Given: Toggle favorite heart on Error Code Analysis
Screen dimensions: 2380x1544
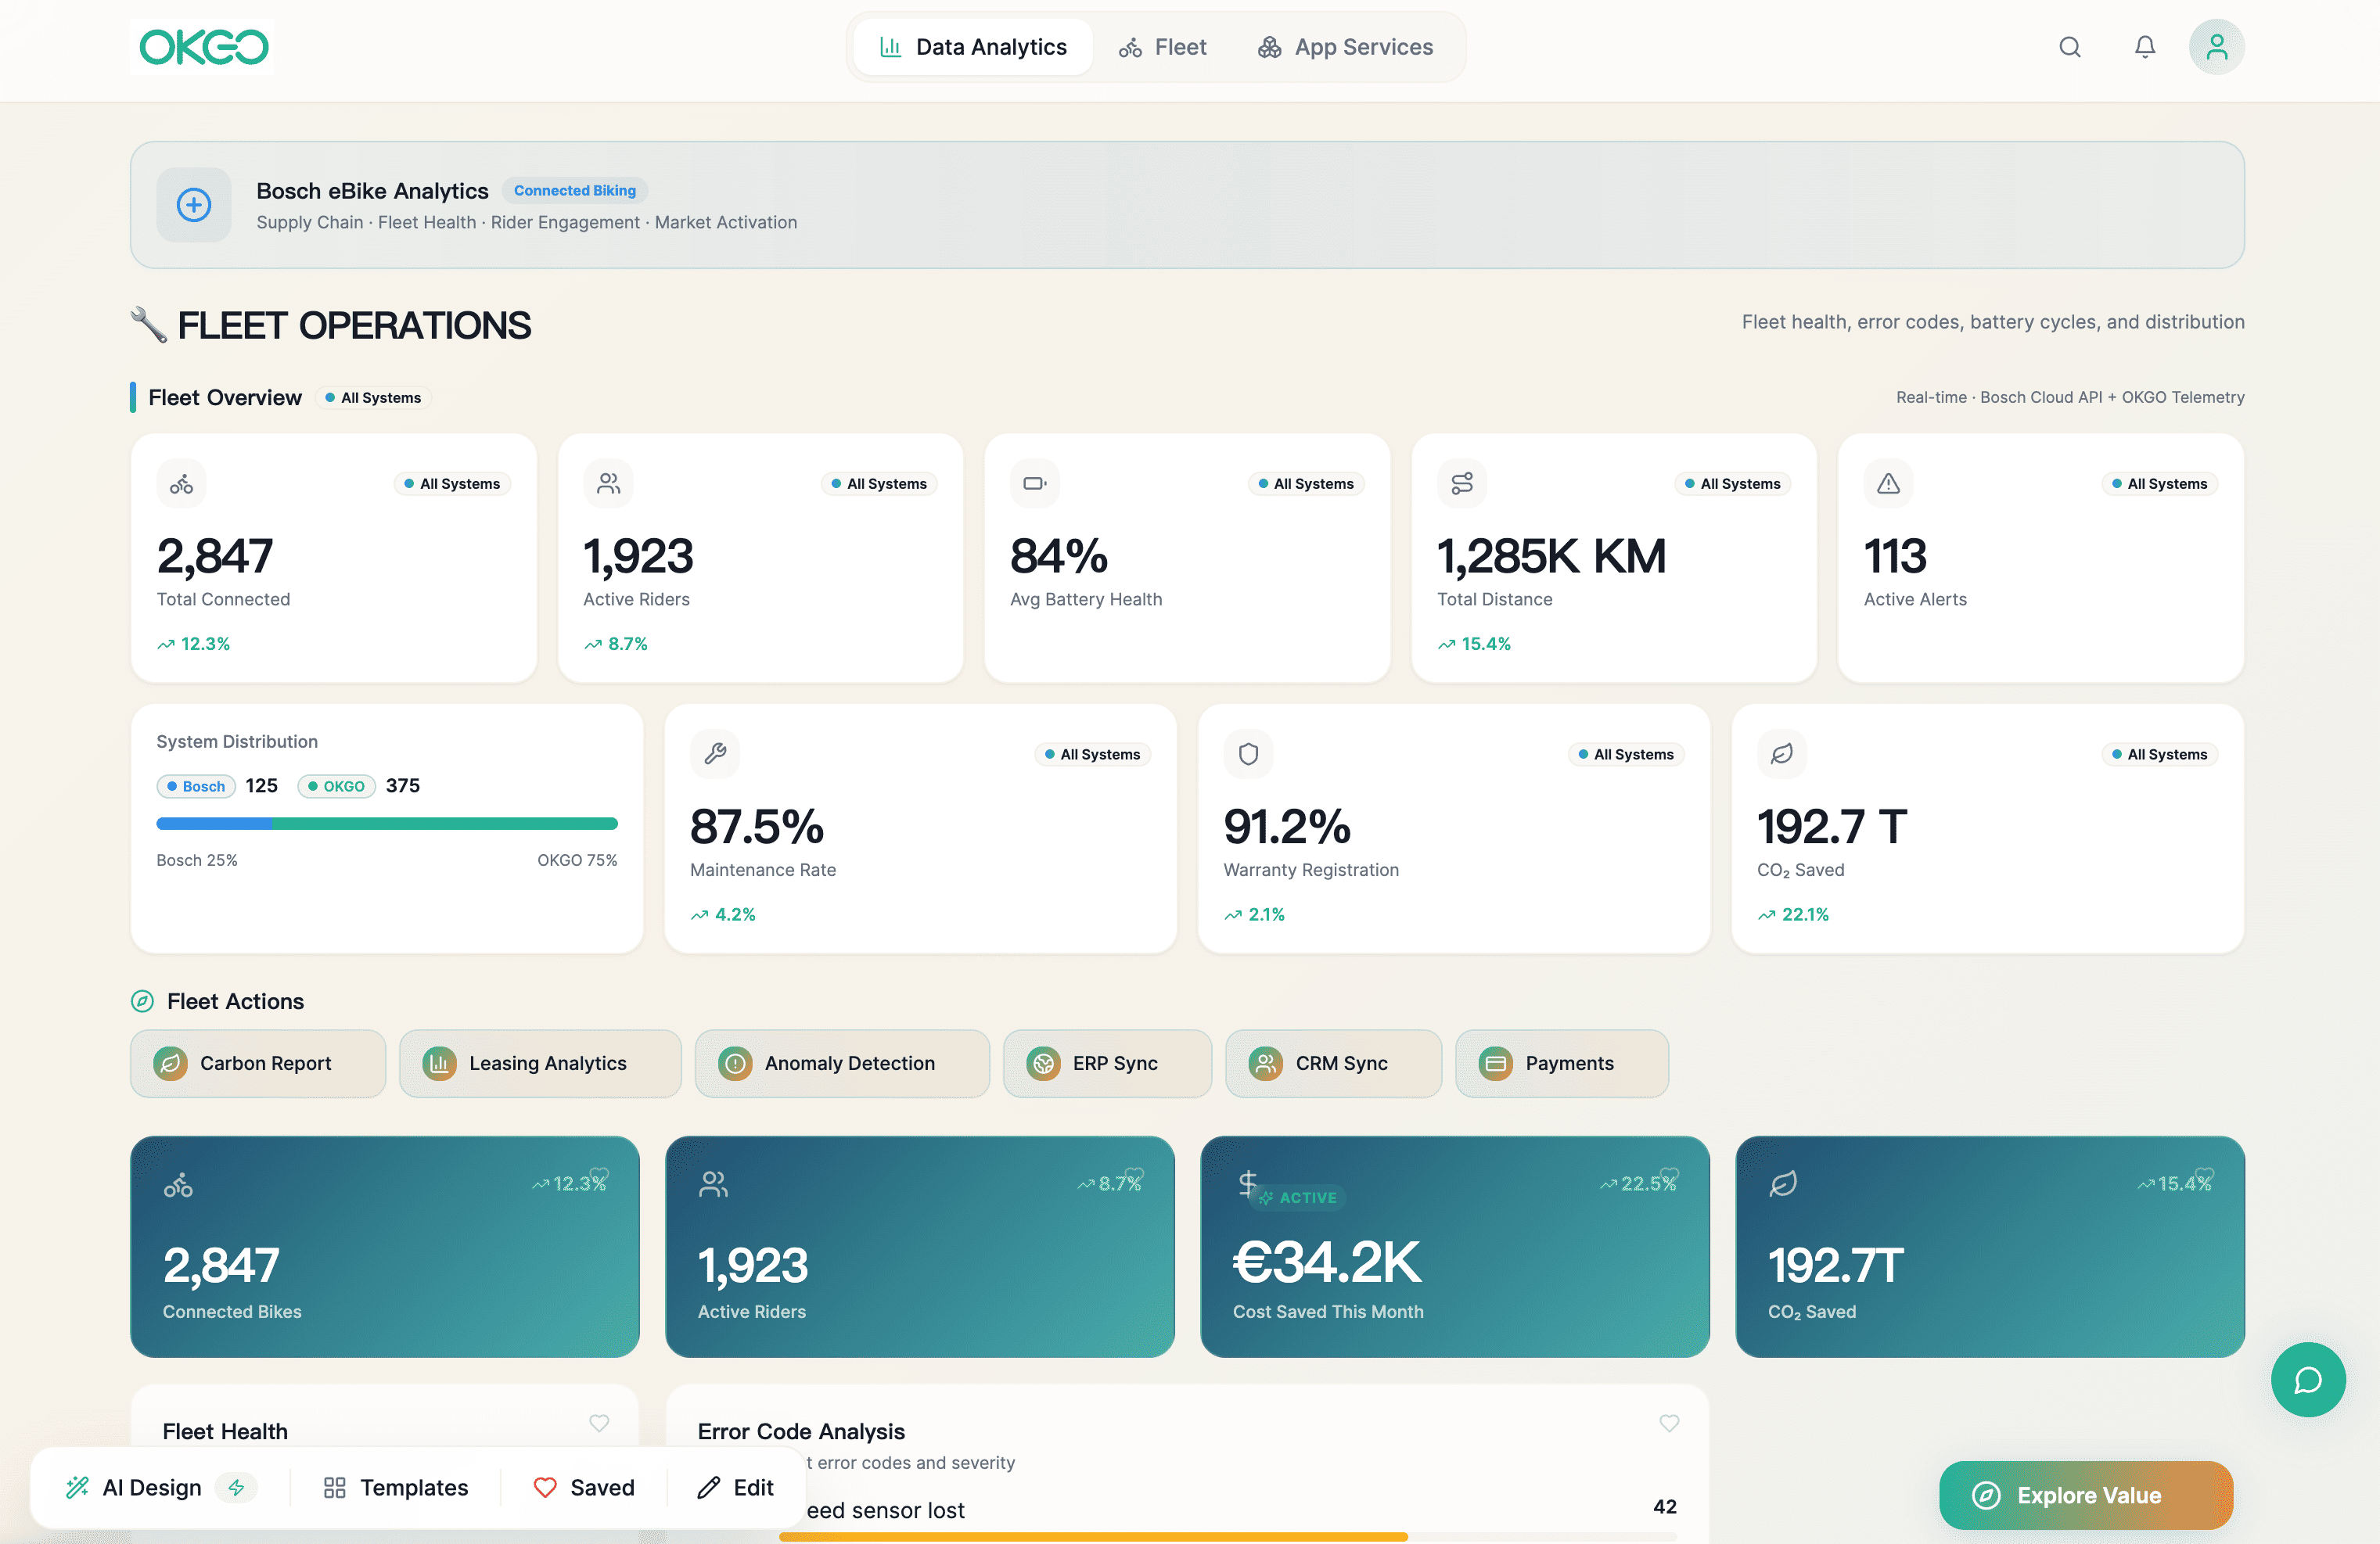Looking at the screenshot, I should [x=1669, y=1422].
